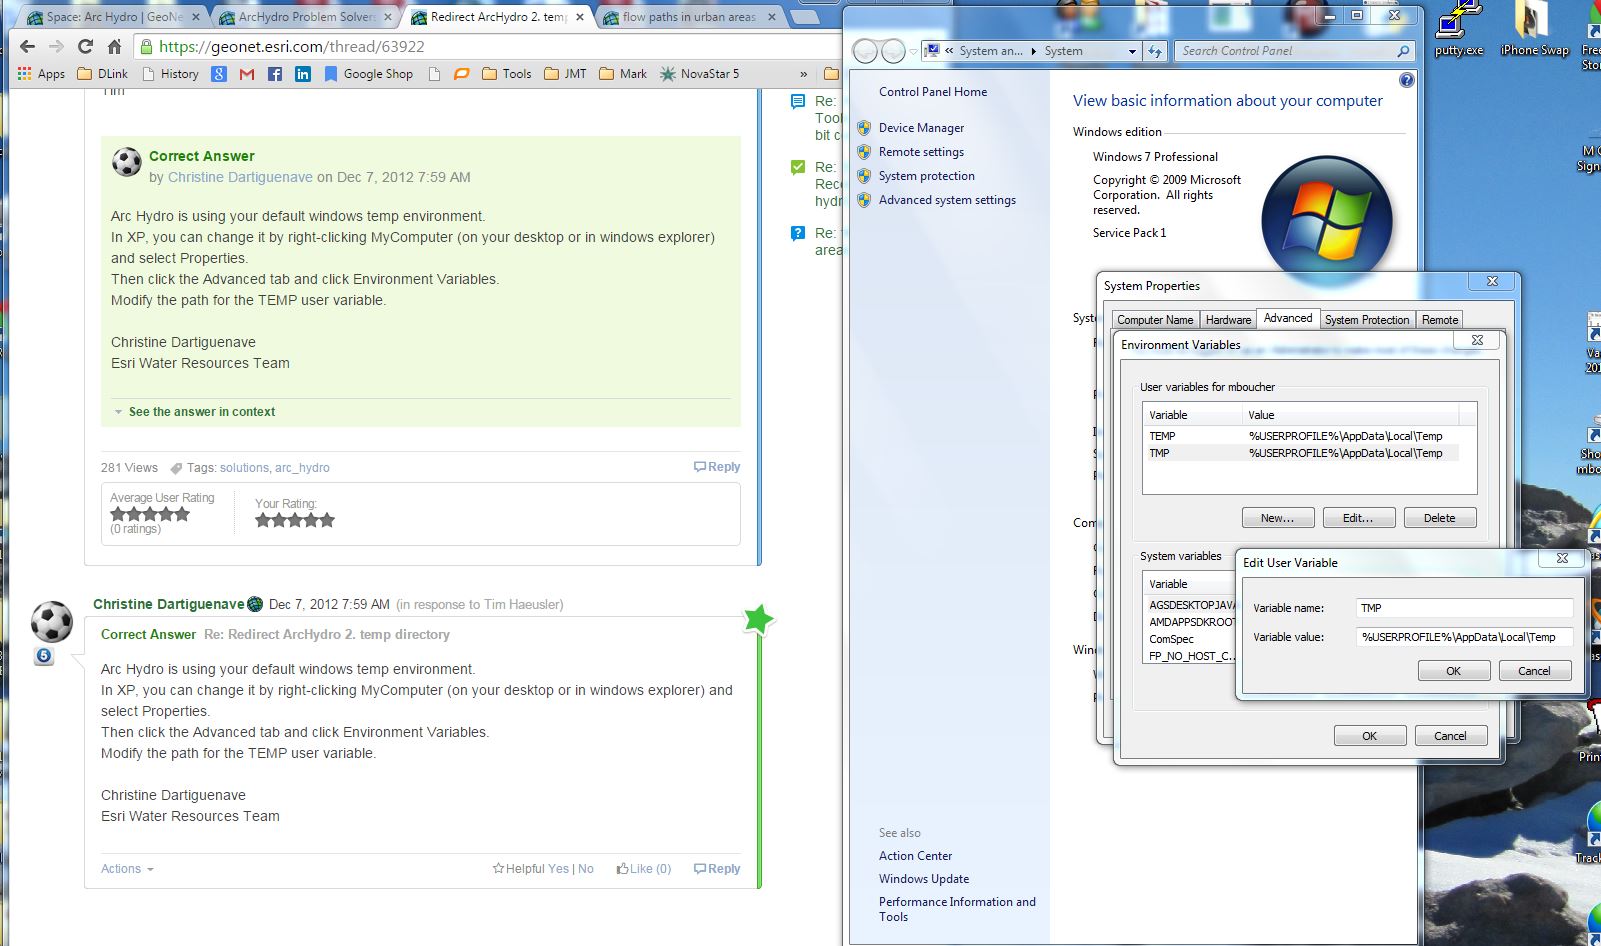Click the browser forward arrow

56,46
